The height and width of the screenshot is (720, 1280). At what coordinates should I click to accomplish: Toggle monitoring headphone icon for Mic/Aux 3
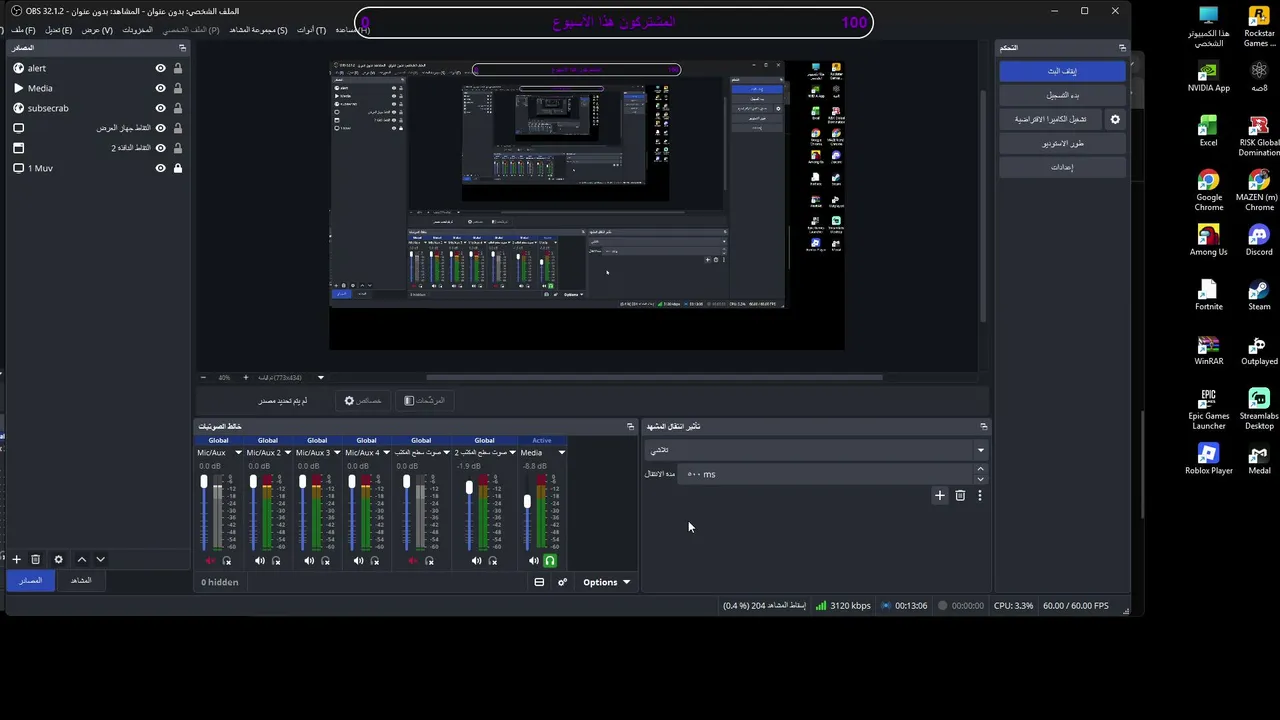[325, 561]
